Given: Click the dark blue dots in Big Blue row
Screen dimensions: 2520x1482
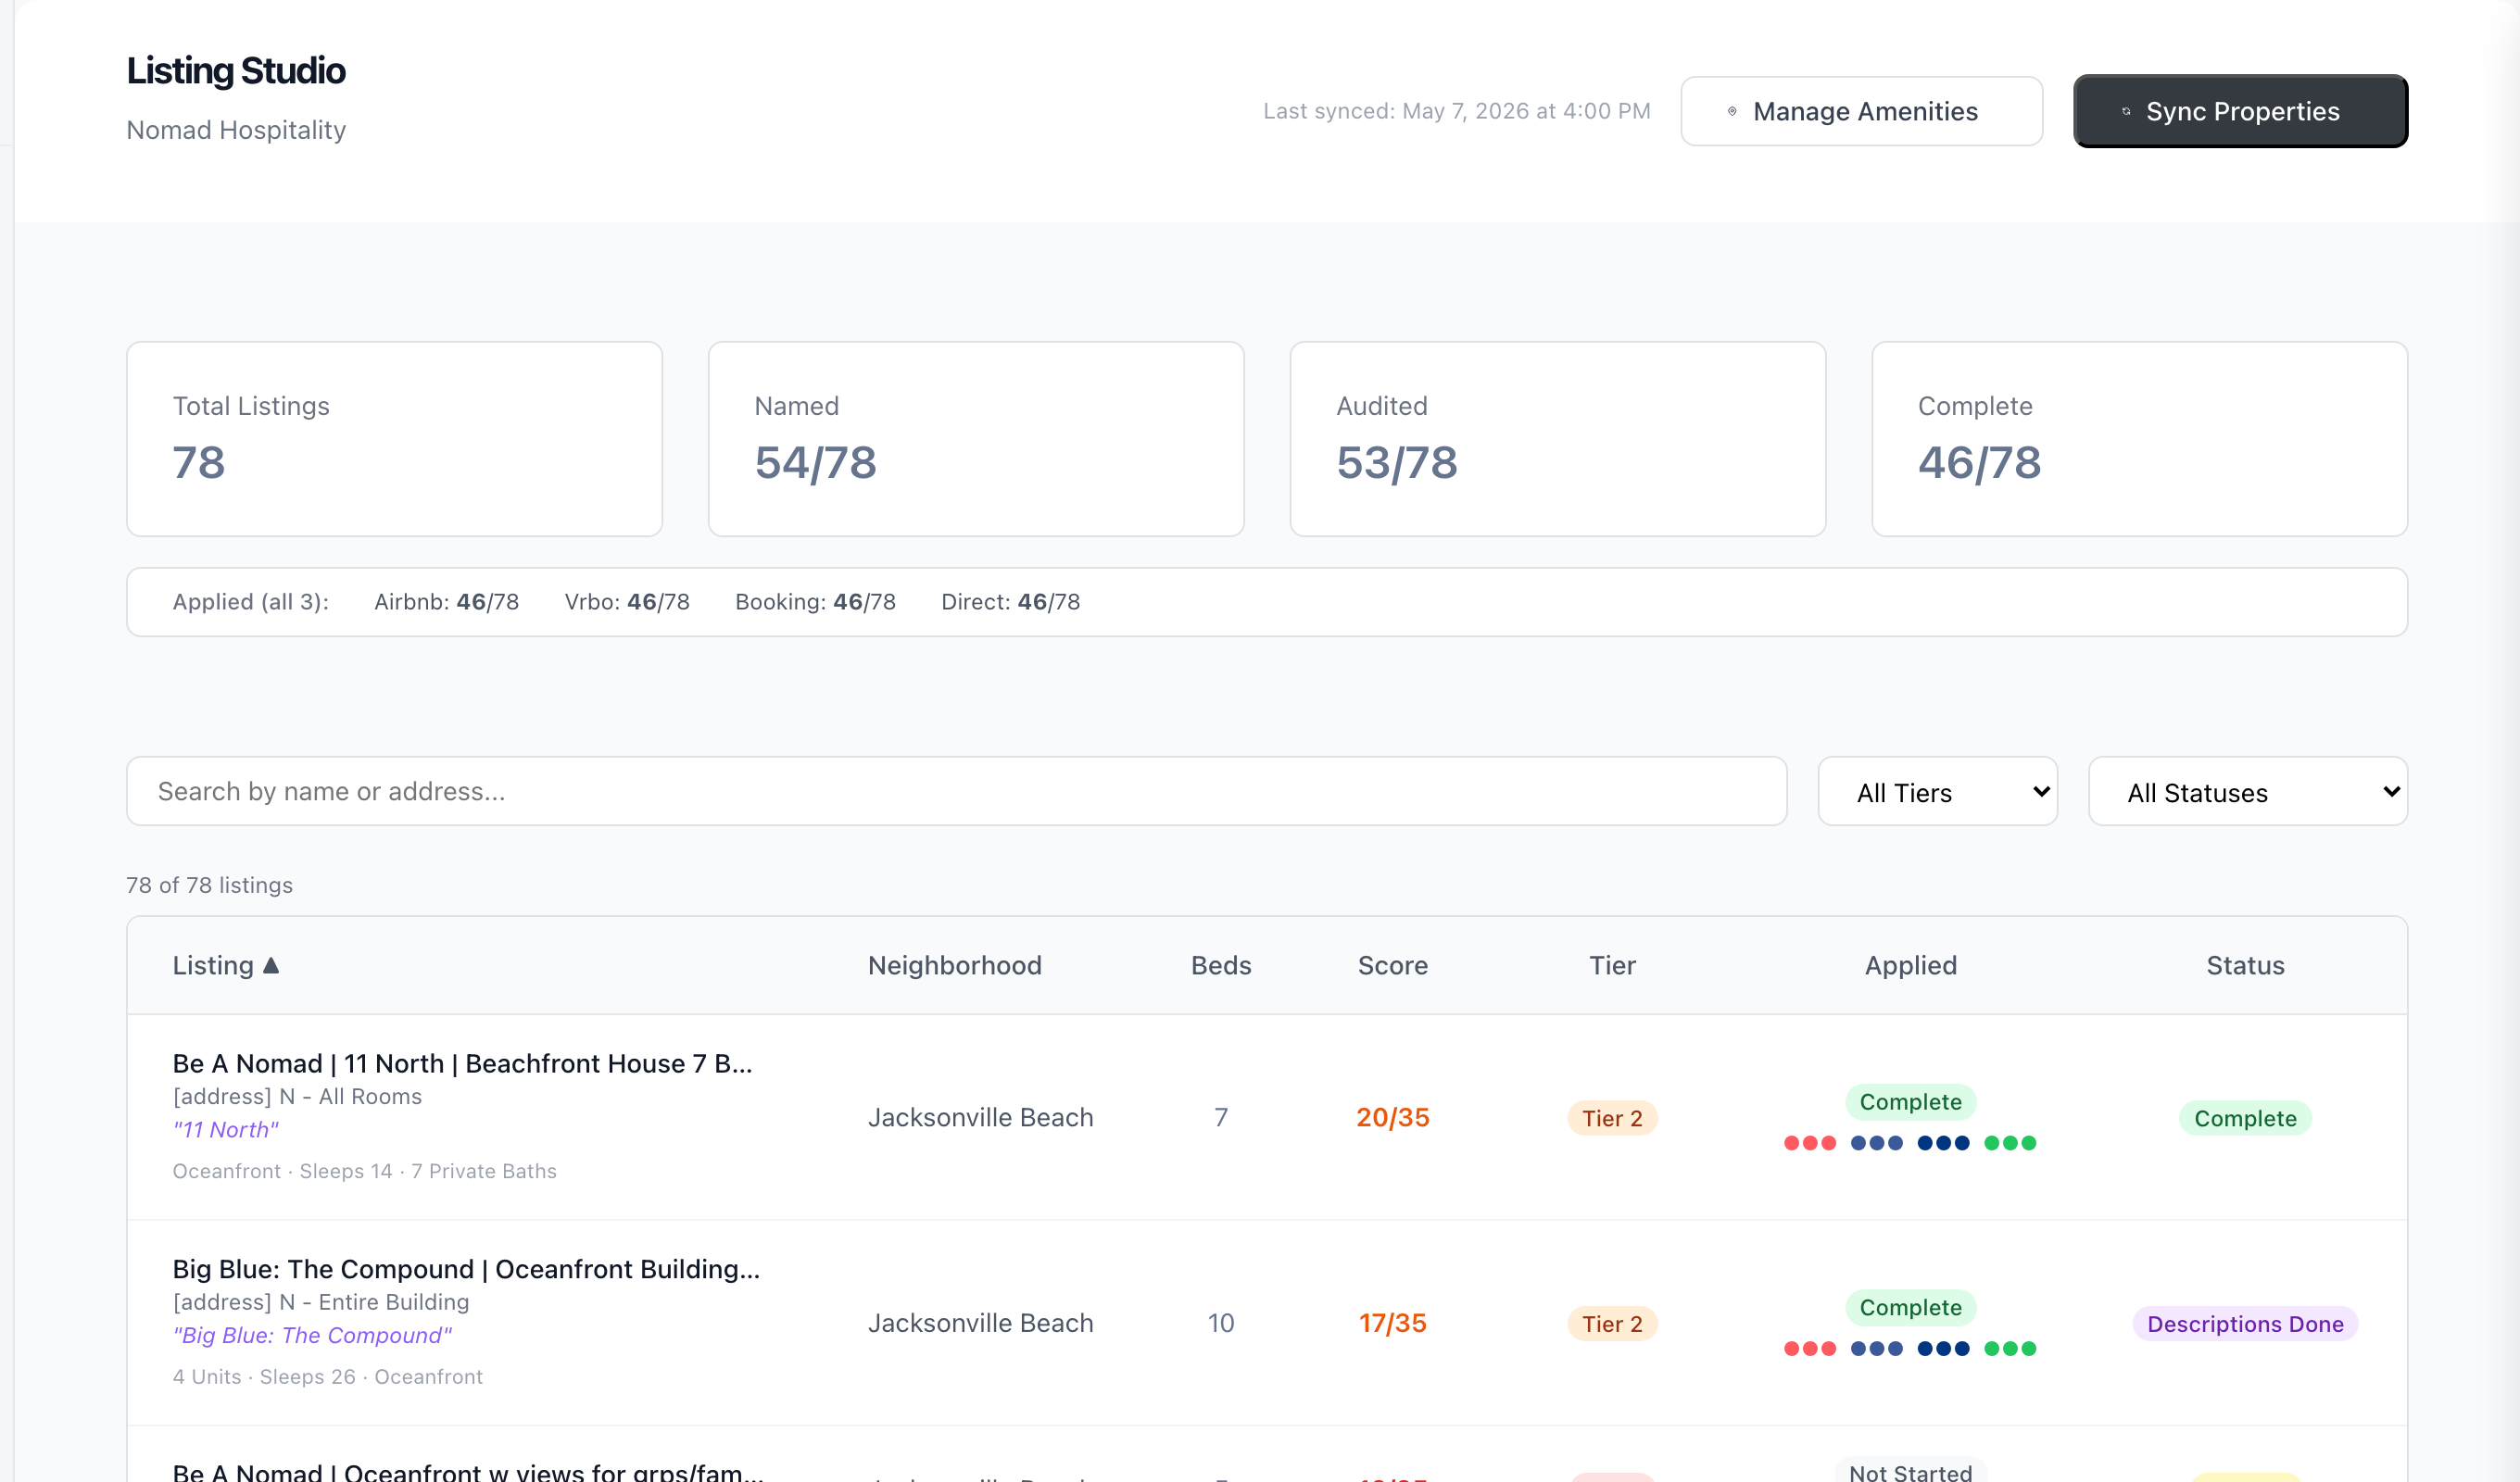Looking at the screenshot, I should click(1943, 1349).
